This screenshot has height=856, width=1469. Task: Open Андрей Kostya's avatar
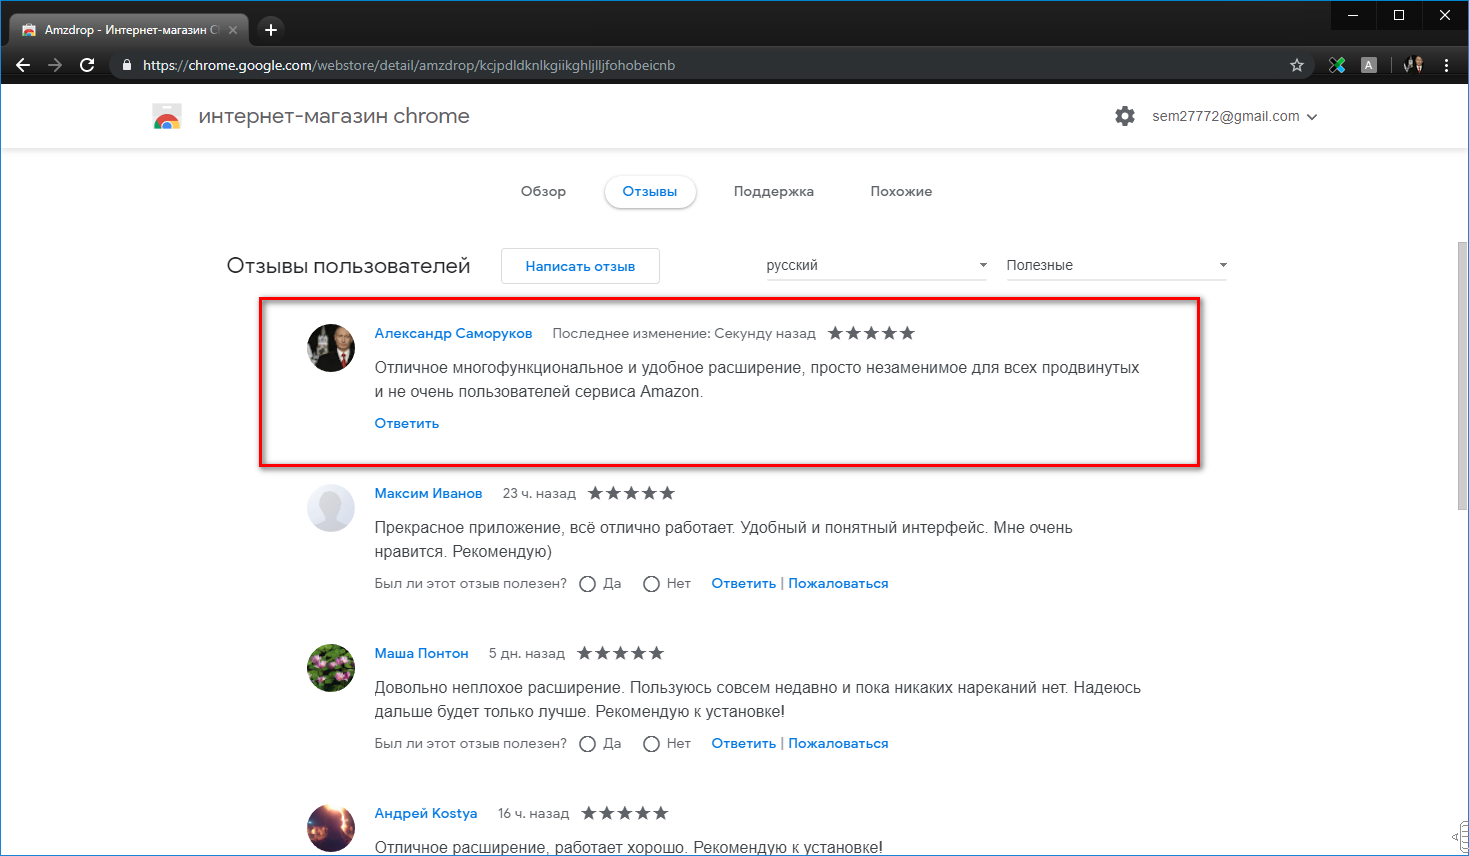(x=331, y=828)
